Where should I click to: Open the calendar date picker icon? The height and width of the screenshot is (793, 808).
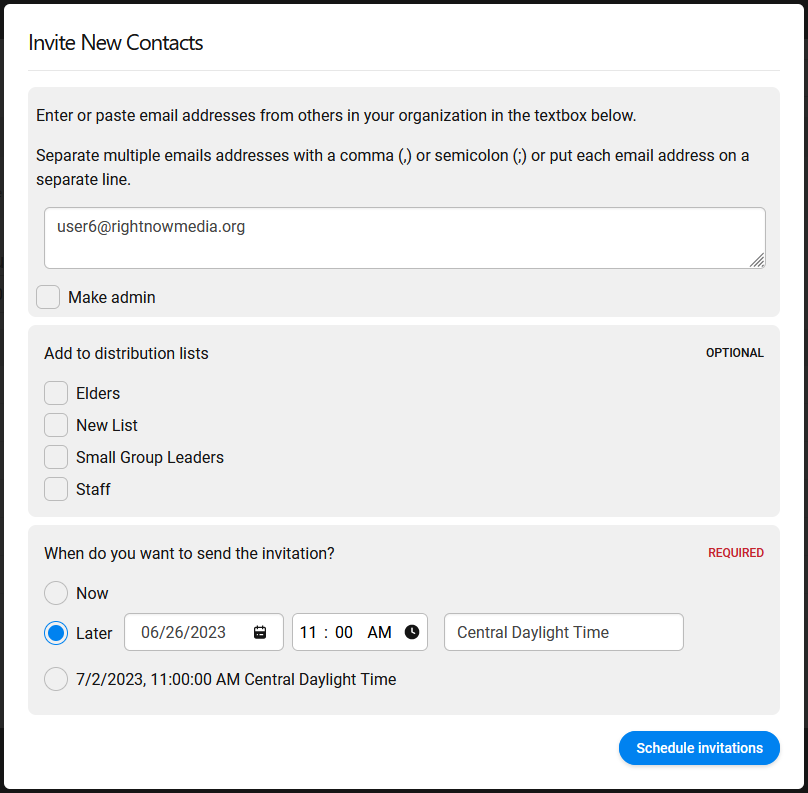262,631
